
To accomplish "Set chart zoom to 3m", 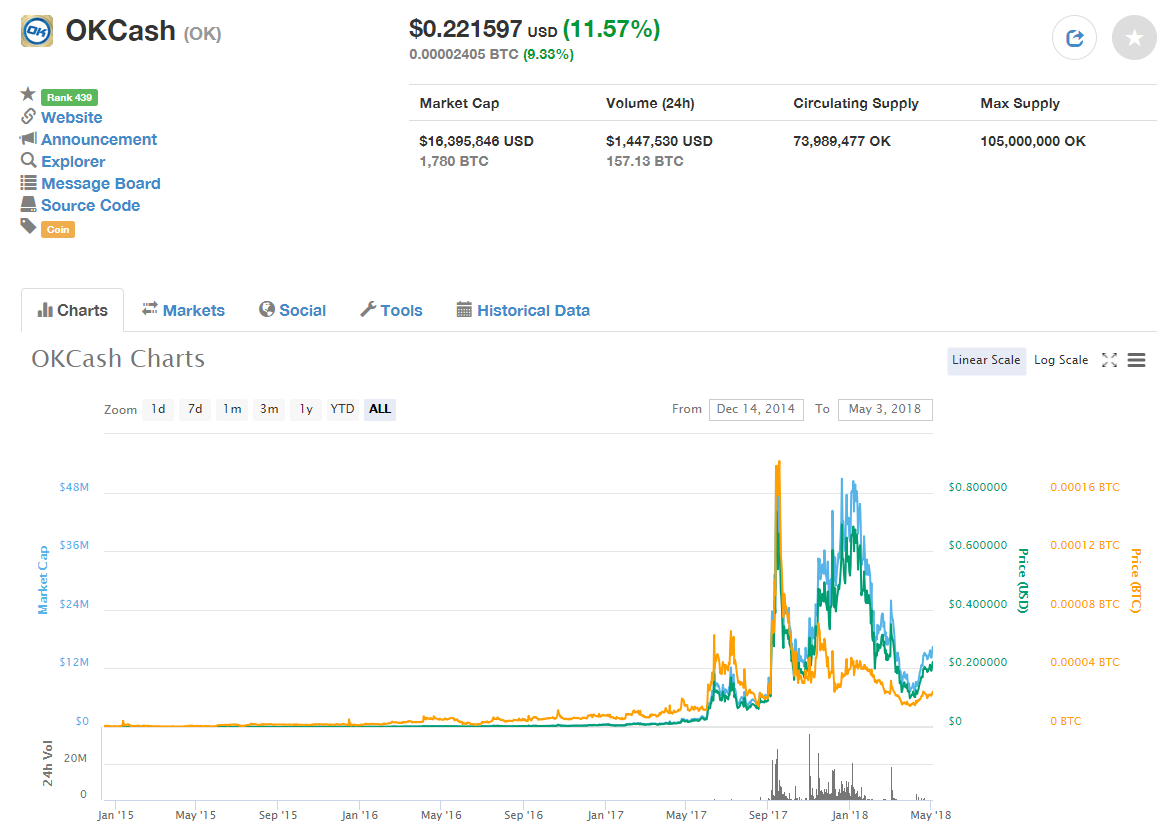I will pos(269,409).
